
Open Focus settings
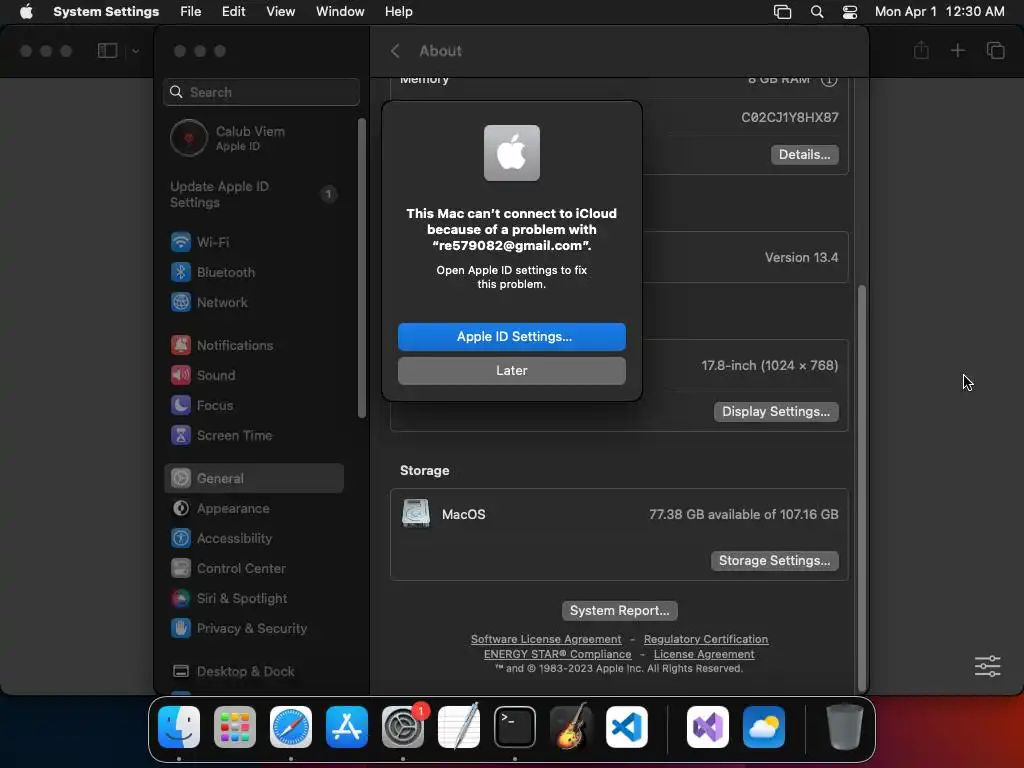pos(255,405)
